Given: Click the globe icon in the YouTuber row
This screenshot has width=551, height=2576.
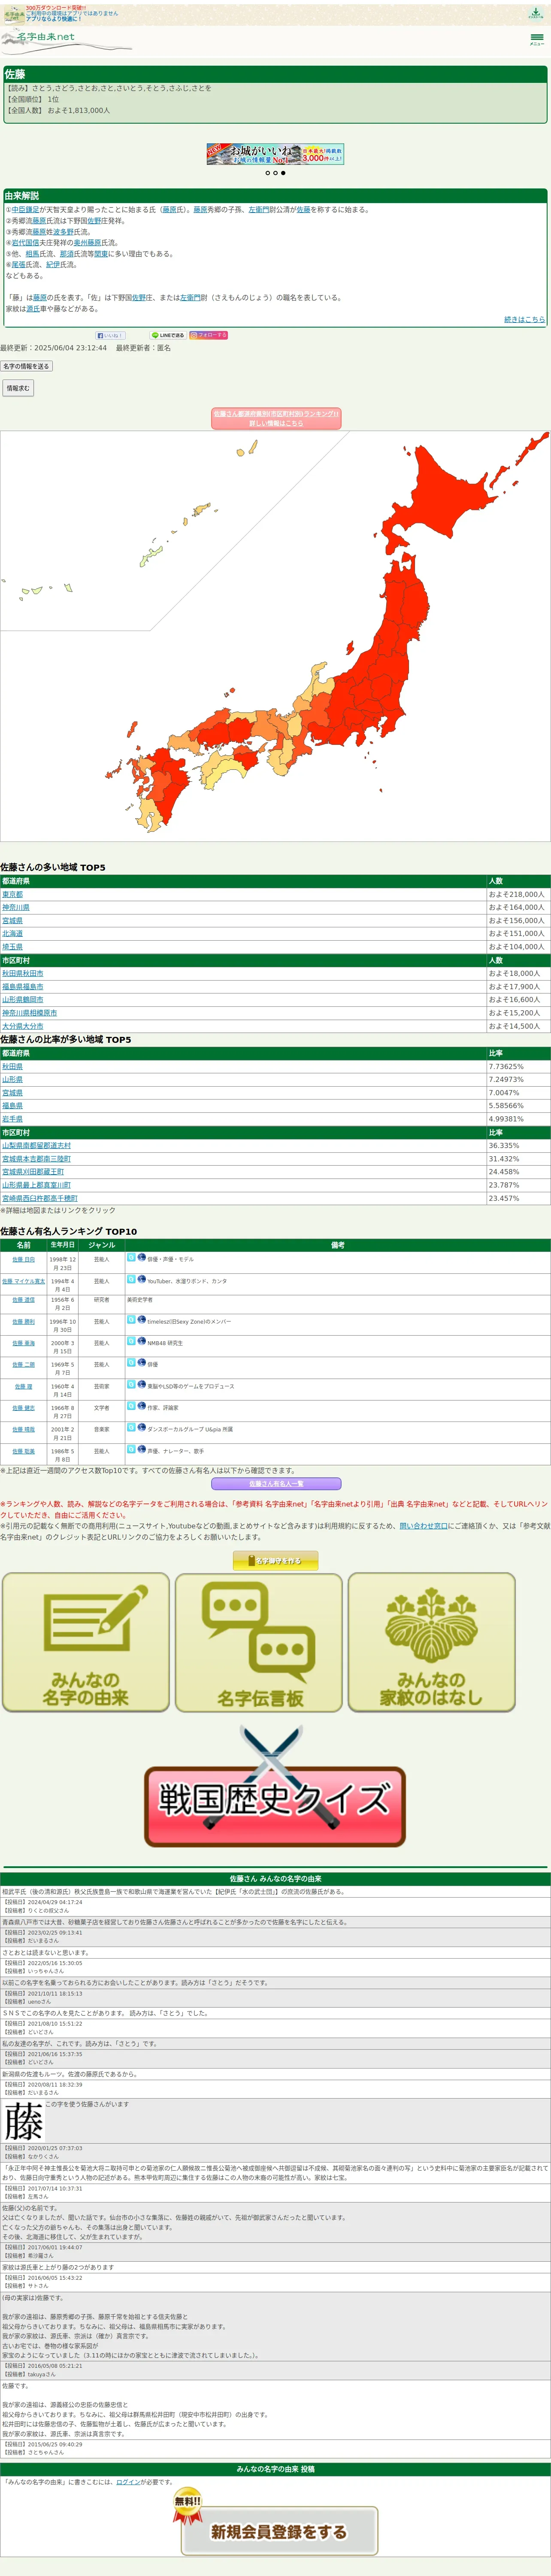Looking at the screenshot, I should [141, 1279].
